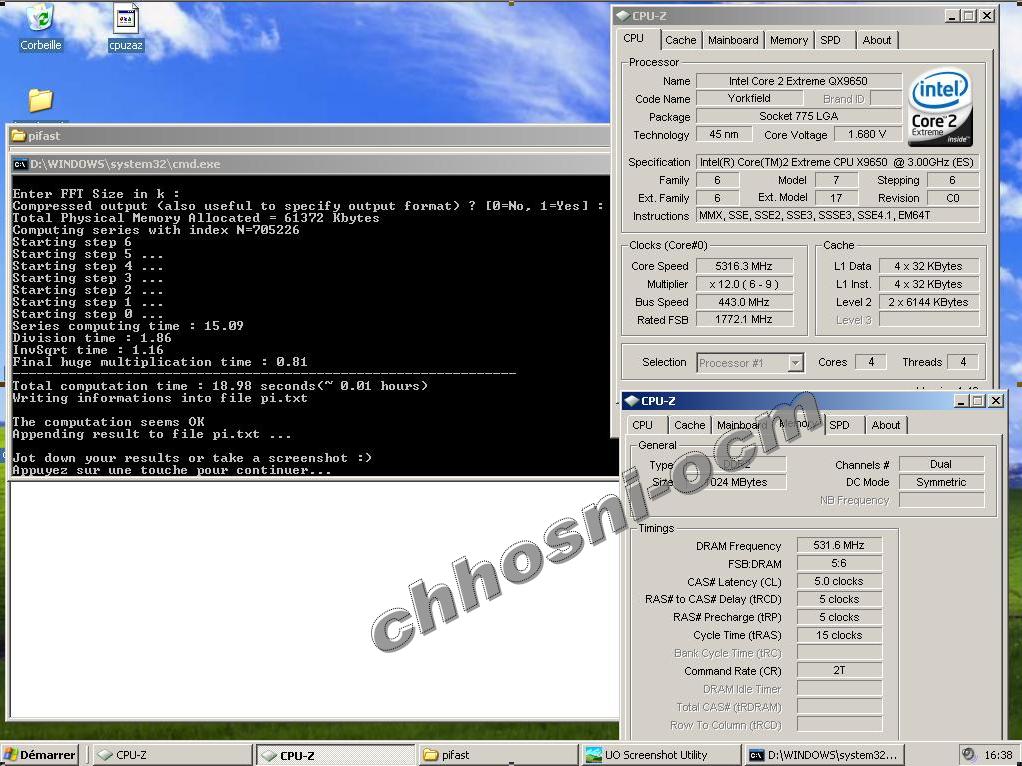Click the system tray icon near clock
This screenshot has height=766, width=1022.
coord(969,754)
